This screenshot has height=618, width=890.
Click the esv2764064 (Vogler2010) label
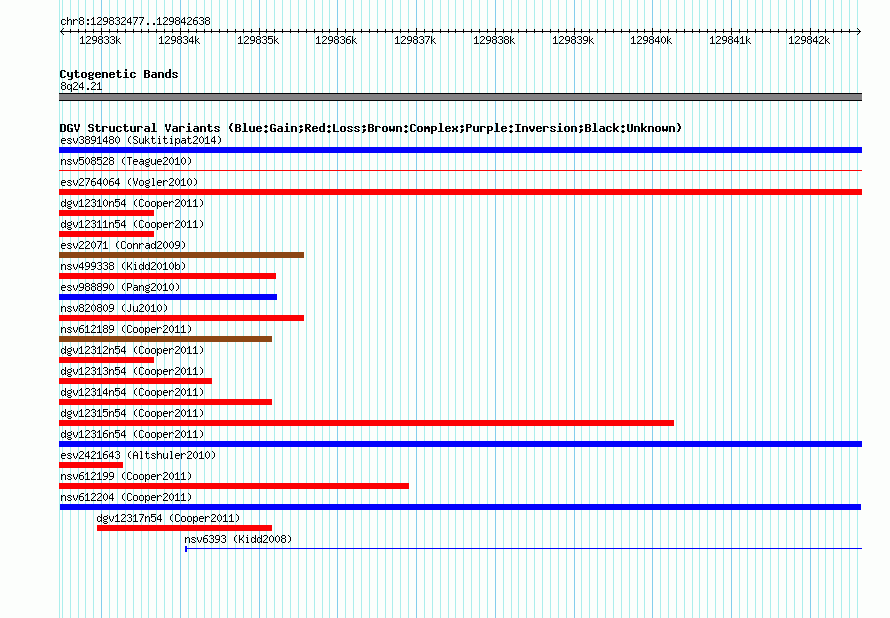[129, 182]
